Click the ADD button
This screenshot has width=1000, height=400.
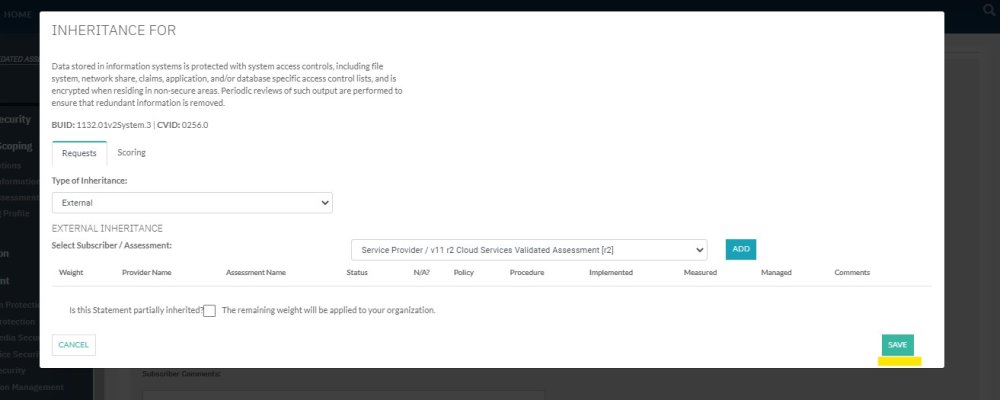click(741, 249)
